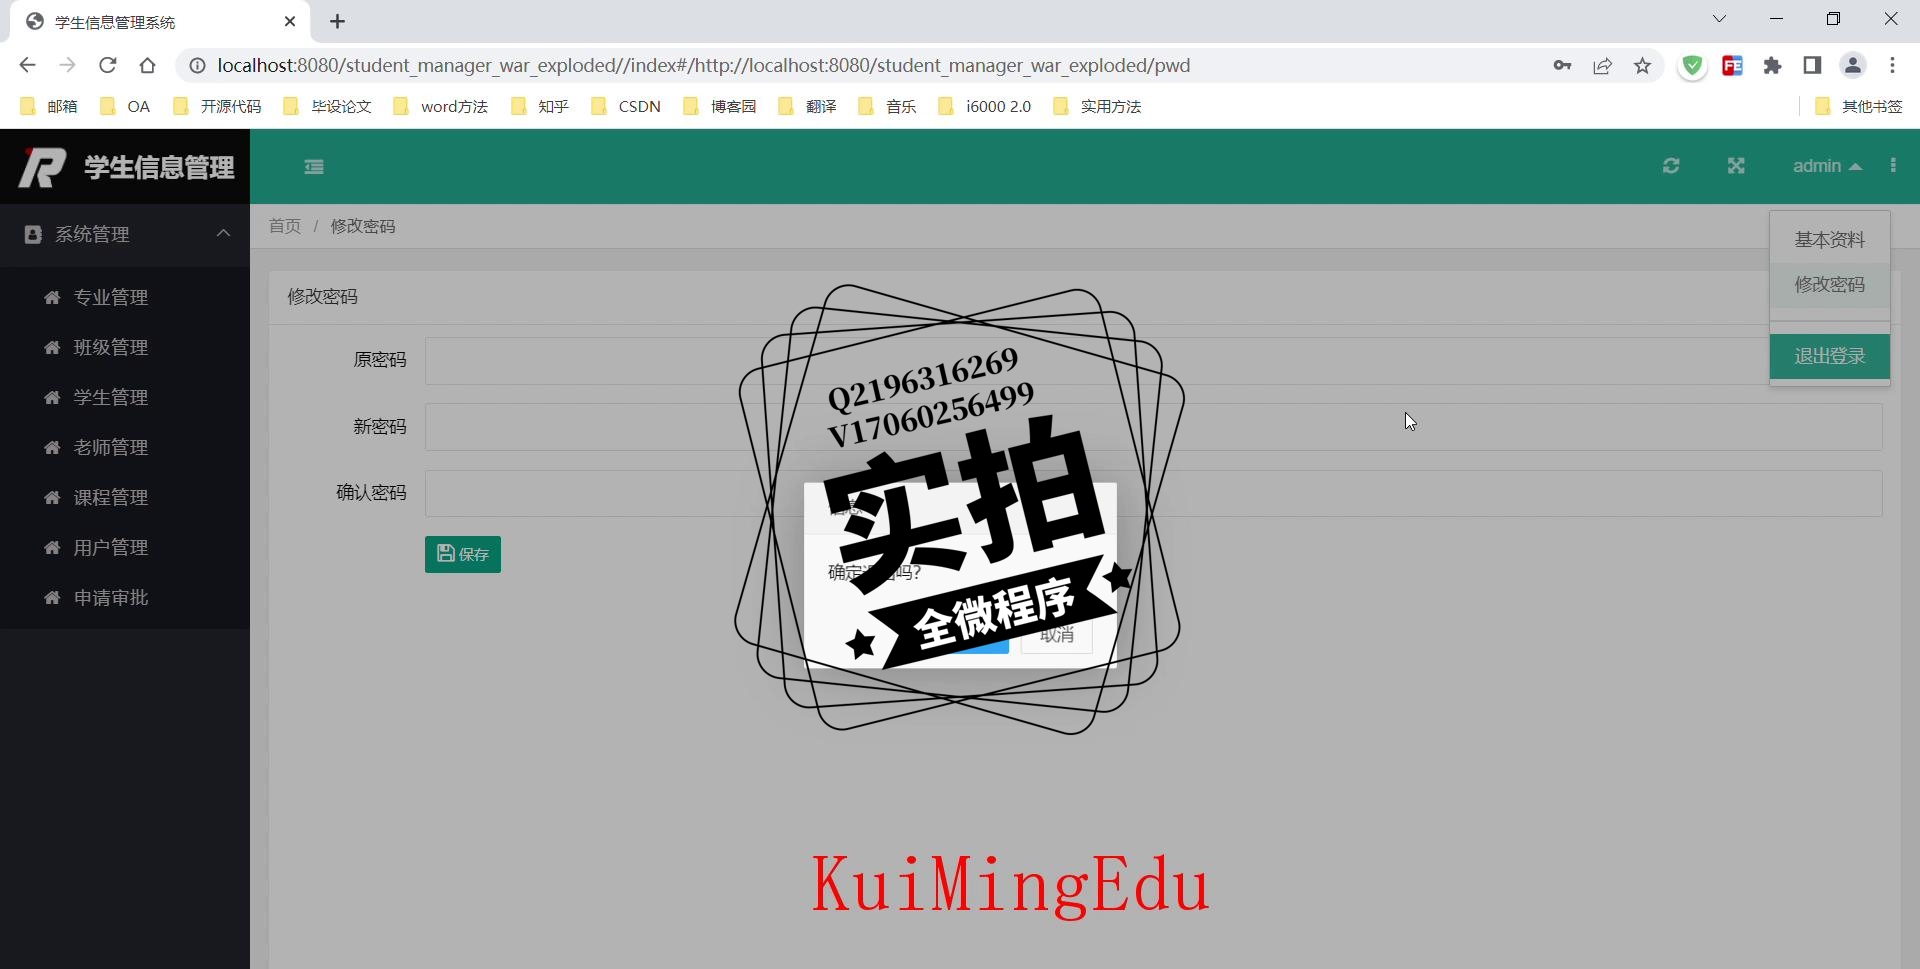
Task: Click the browser profile avatar icon
Action: click(1853, 65)
